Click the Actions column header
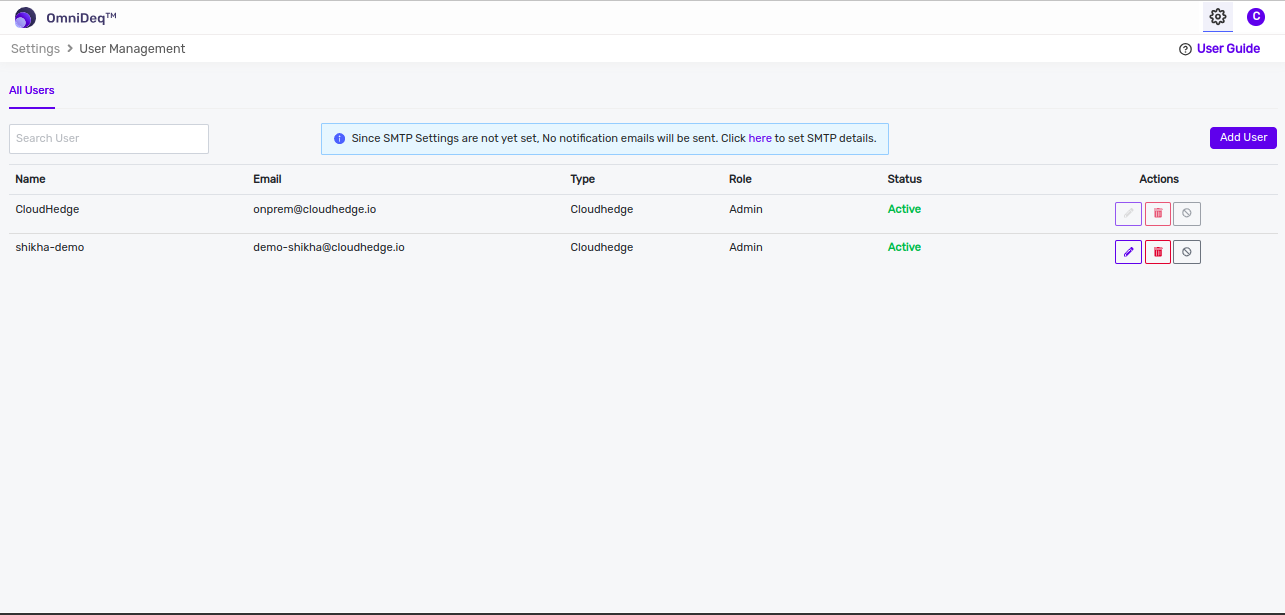This screenshot has height=615, width=1285. click(x=1159, y=180)
